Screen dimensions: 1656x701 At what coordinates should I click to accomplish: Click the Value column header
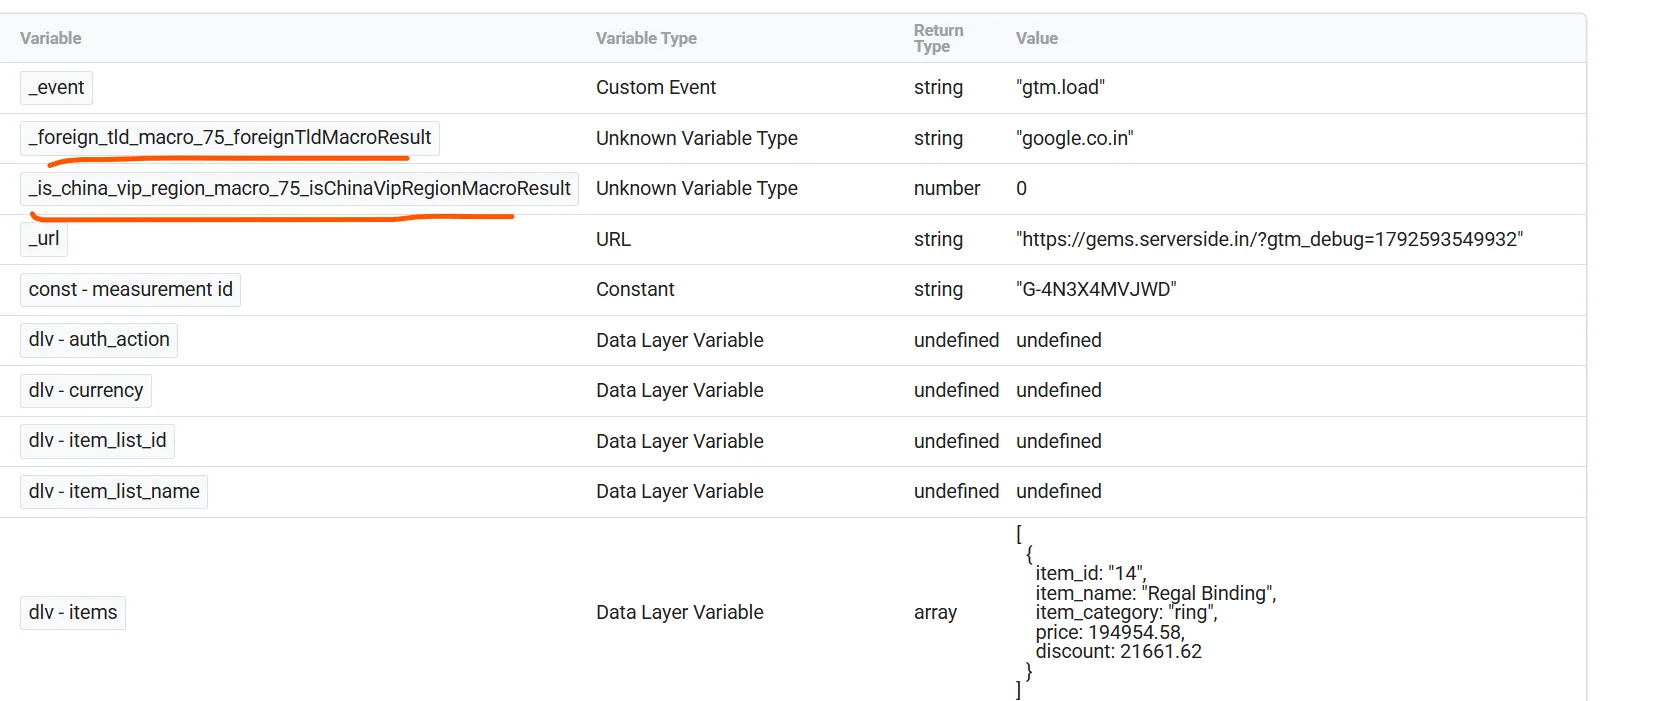click(1037, 38)
